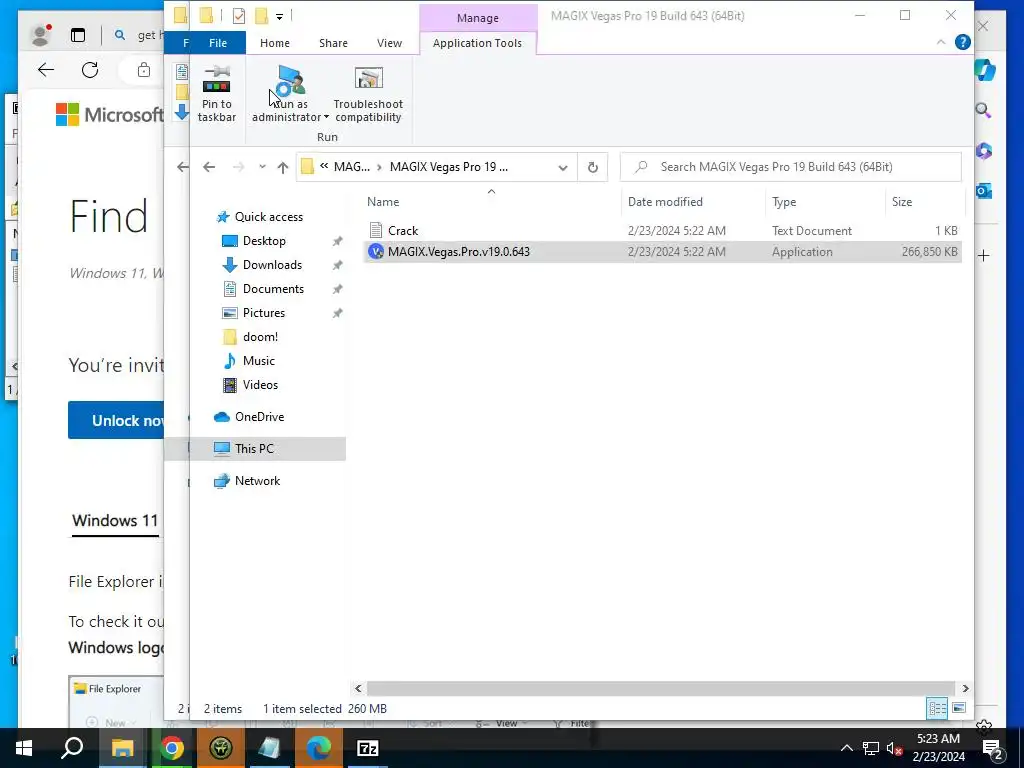Open Microsoft Edge from the taskbar
The width and height of the screenshot is (1024, 768).
pos(319,748)
